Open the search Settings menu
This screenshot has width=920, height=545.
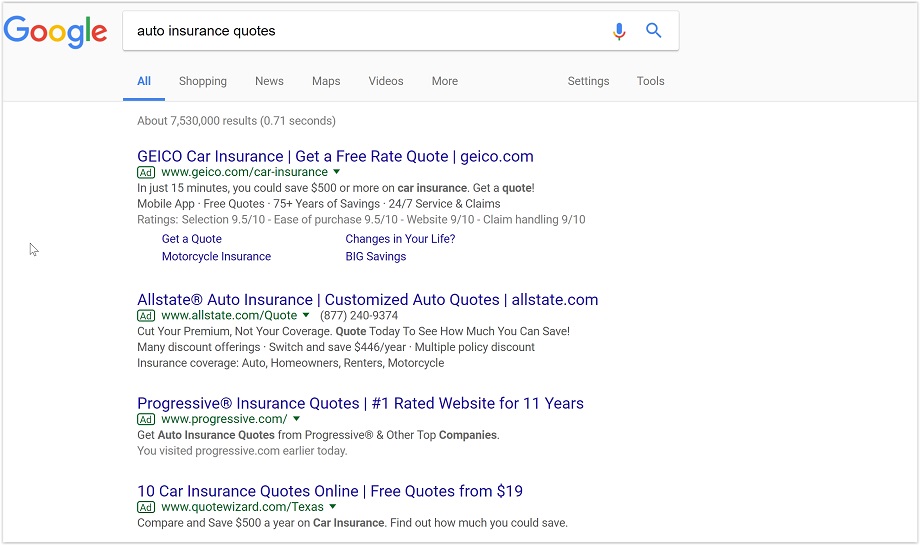click(x=588, y=81)
